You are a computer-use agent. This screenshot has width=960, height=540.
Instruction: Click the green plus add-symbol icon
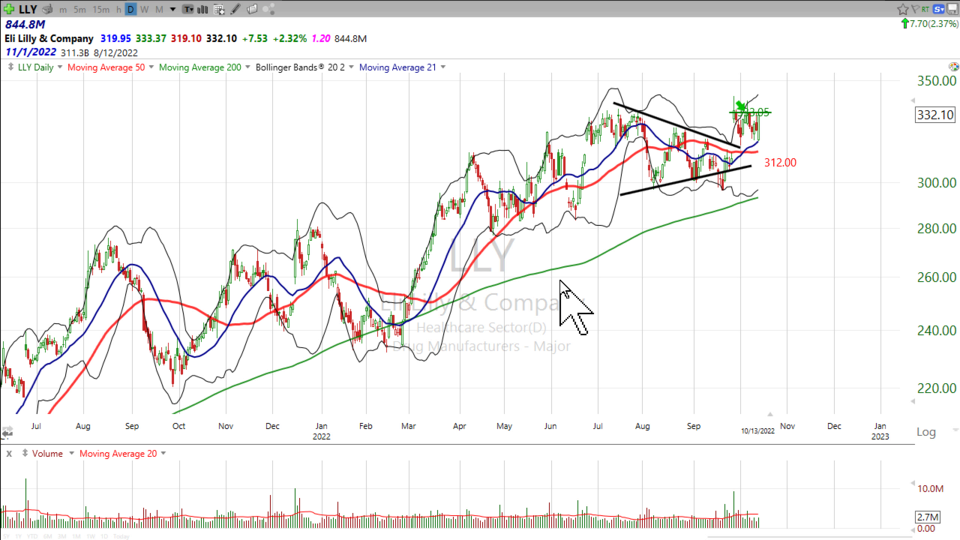point(9,9)
